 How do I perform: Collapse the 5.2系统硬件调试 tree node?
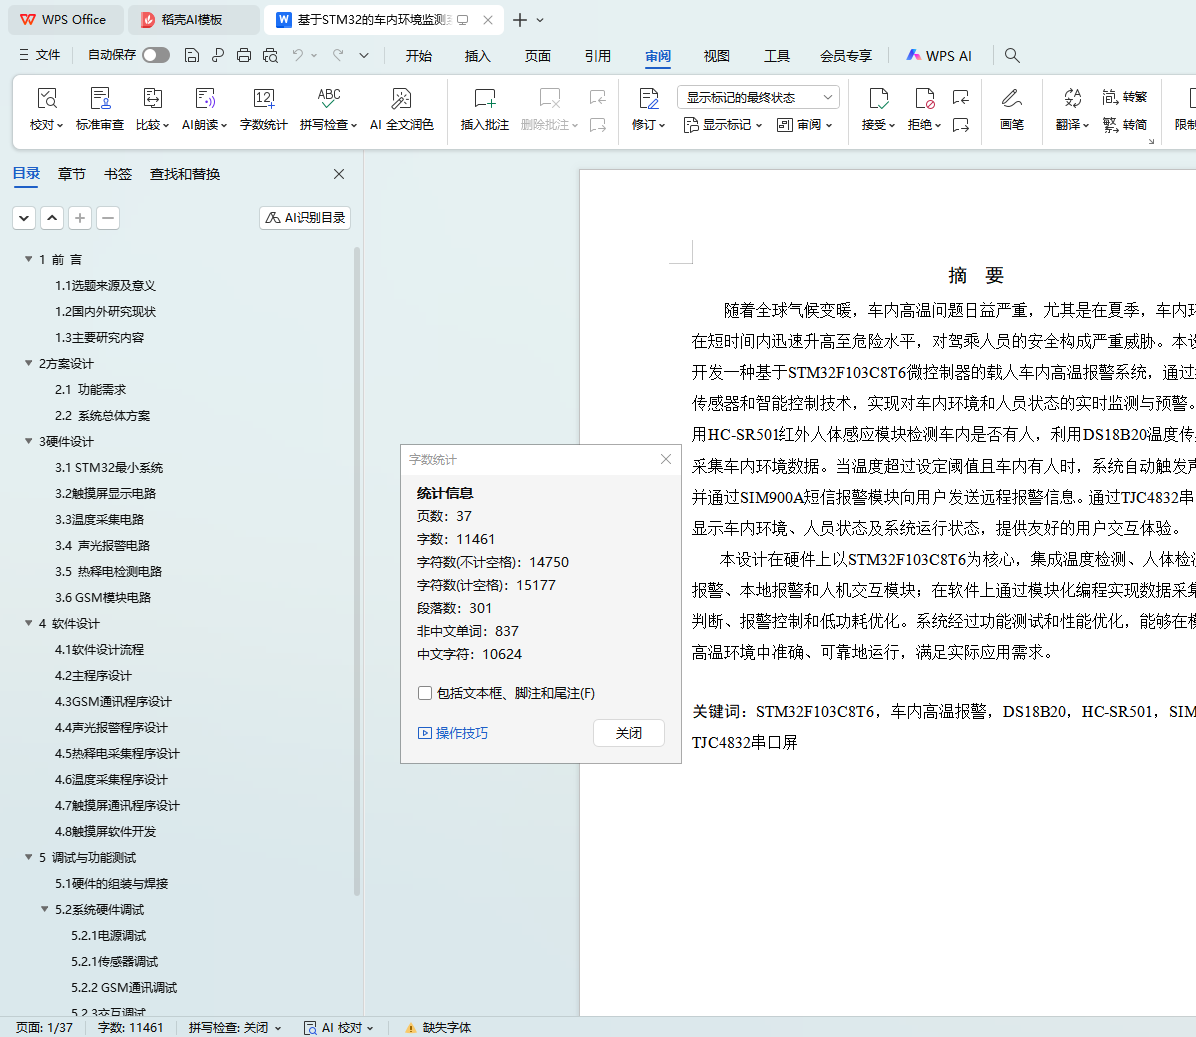point(45,909)
